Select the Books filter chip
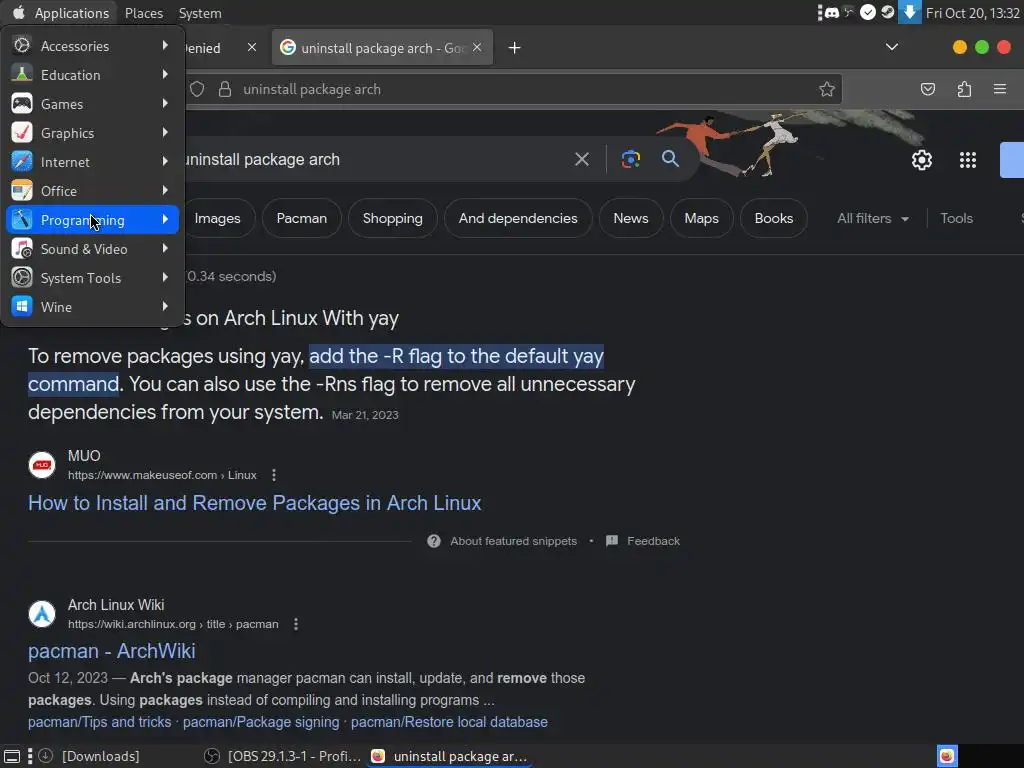 (x=774, y=218)
